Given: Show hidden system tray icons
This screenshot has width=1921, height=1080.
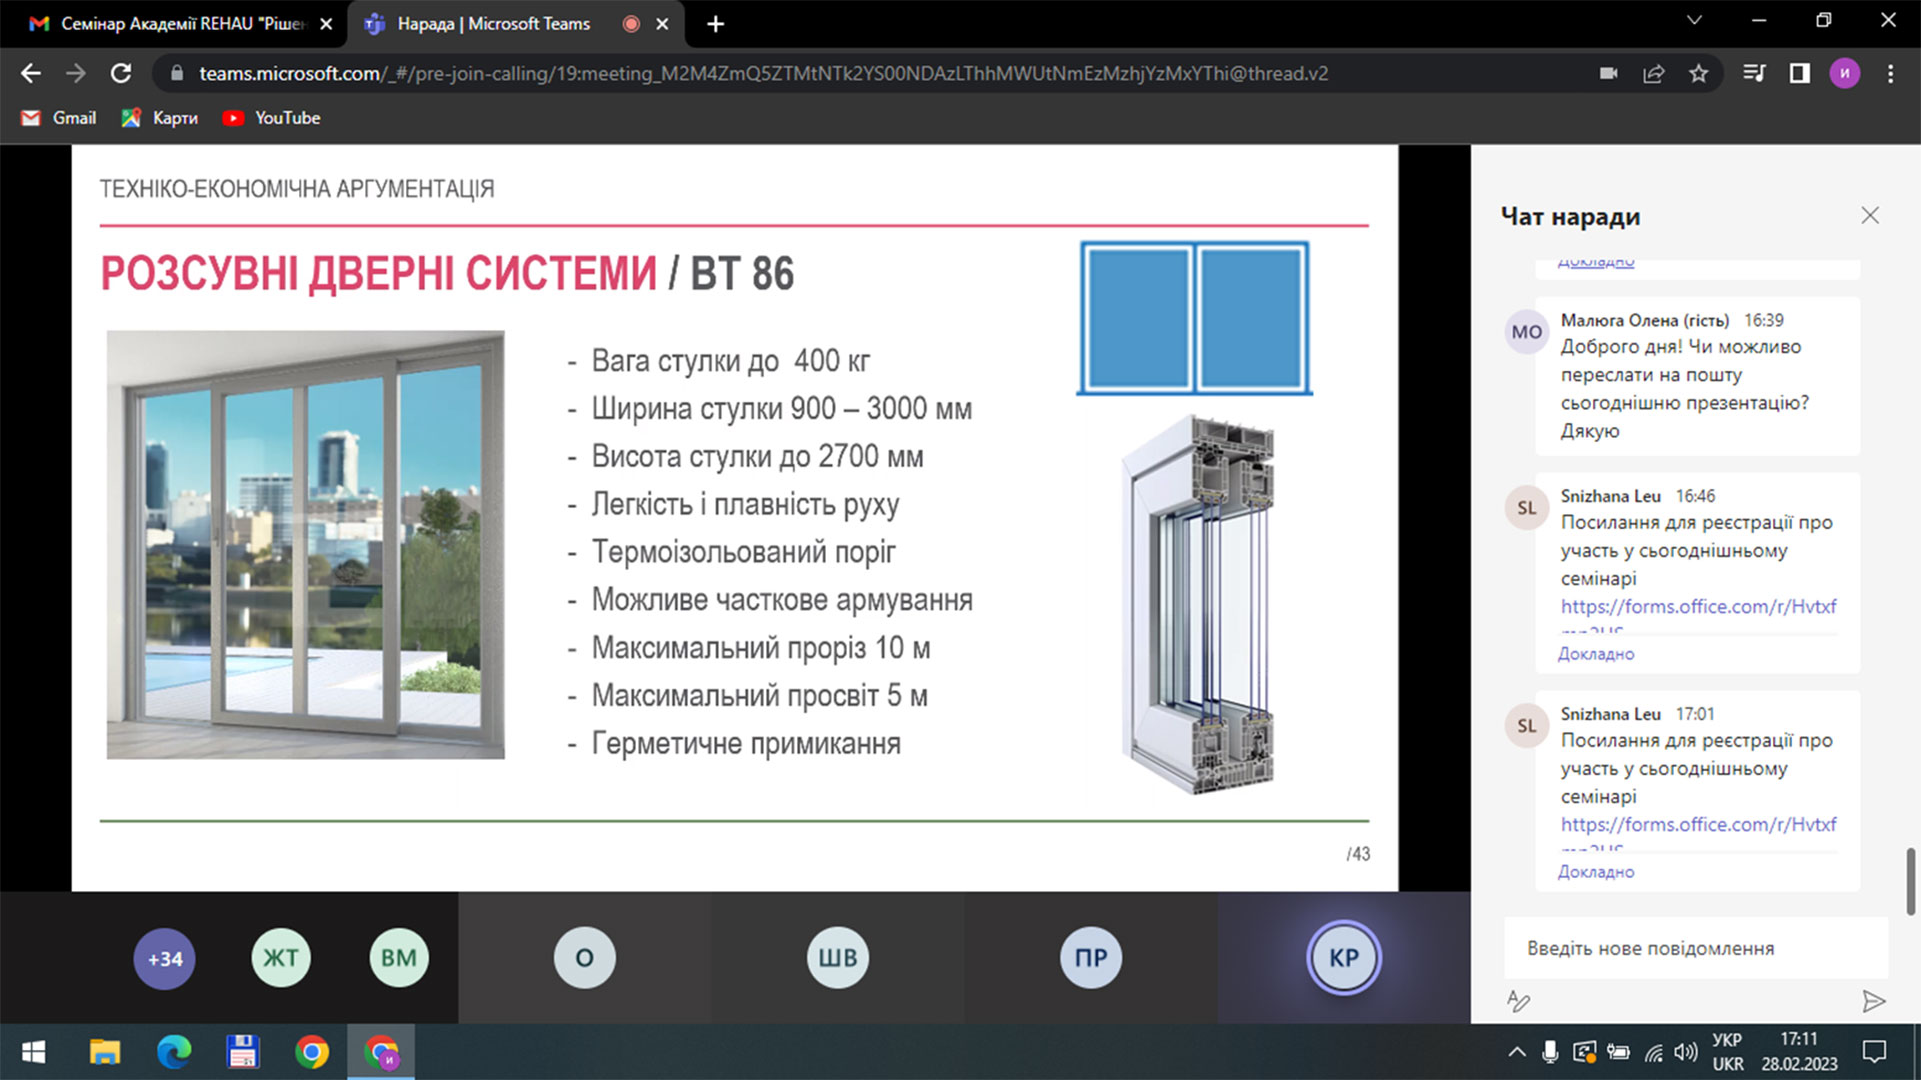Looking at the screenshot, I should pos(1517,1052).
